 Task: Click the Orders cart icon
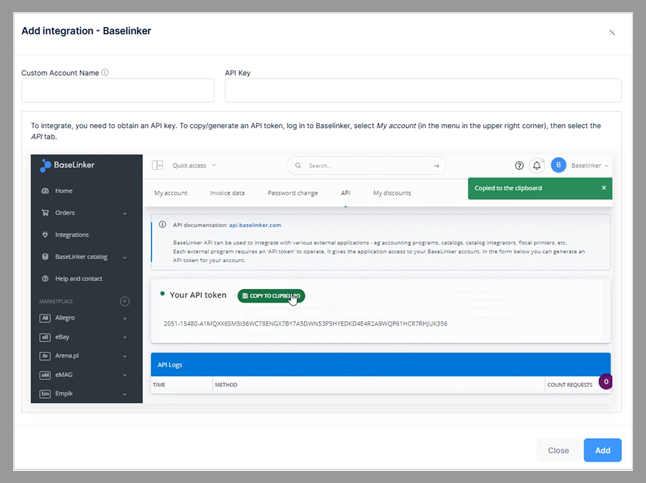(x=45, y=213)
